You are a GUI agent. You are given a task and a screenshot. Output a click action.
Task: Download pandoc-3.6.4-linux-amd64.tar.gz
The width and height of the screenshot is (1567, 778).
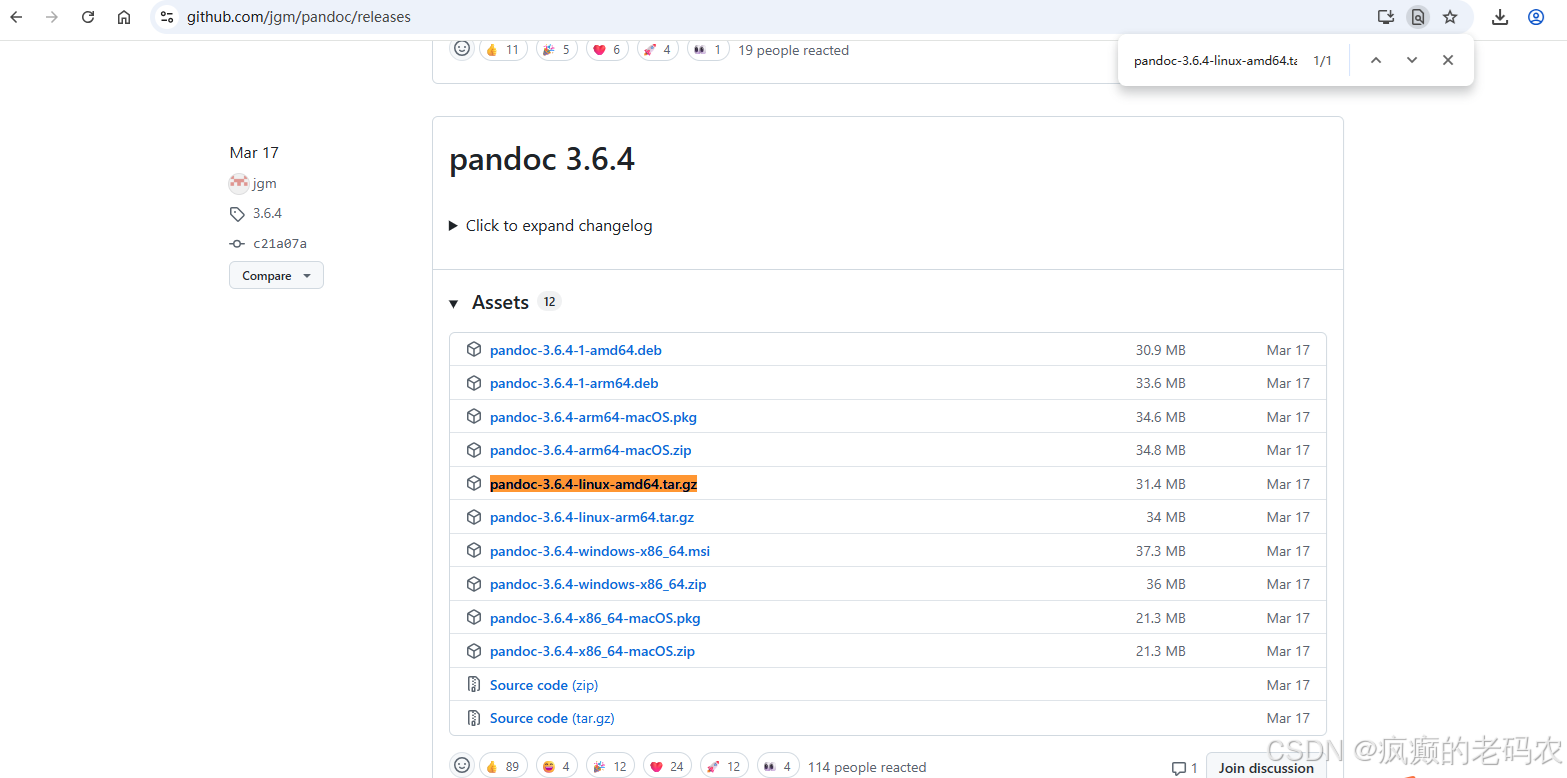click(593, 484)
